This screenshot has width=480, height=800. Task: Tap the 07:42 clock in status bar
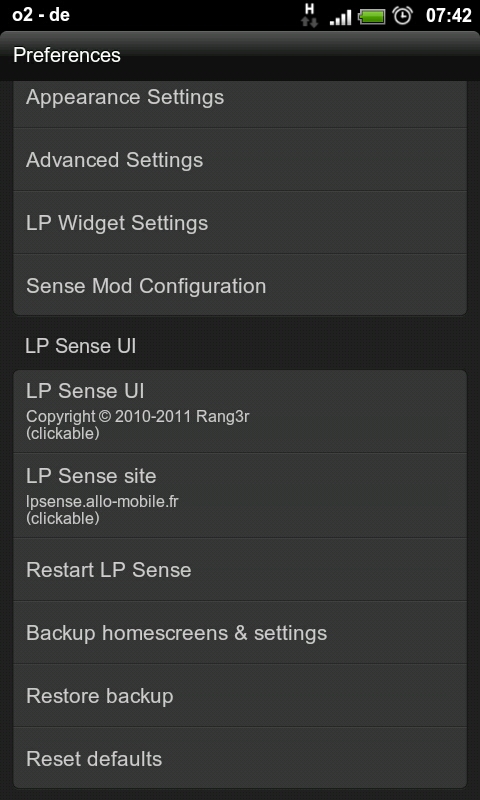(448, 15)
